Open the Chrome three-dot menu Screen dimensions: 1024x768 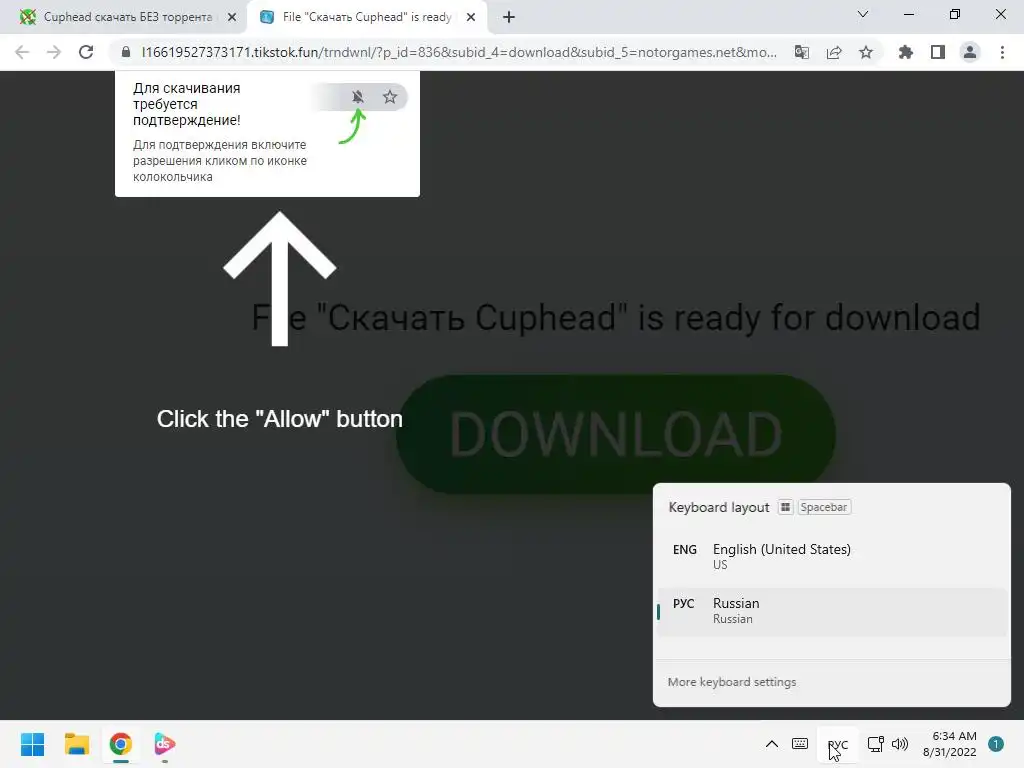tap(1002, 52)
